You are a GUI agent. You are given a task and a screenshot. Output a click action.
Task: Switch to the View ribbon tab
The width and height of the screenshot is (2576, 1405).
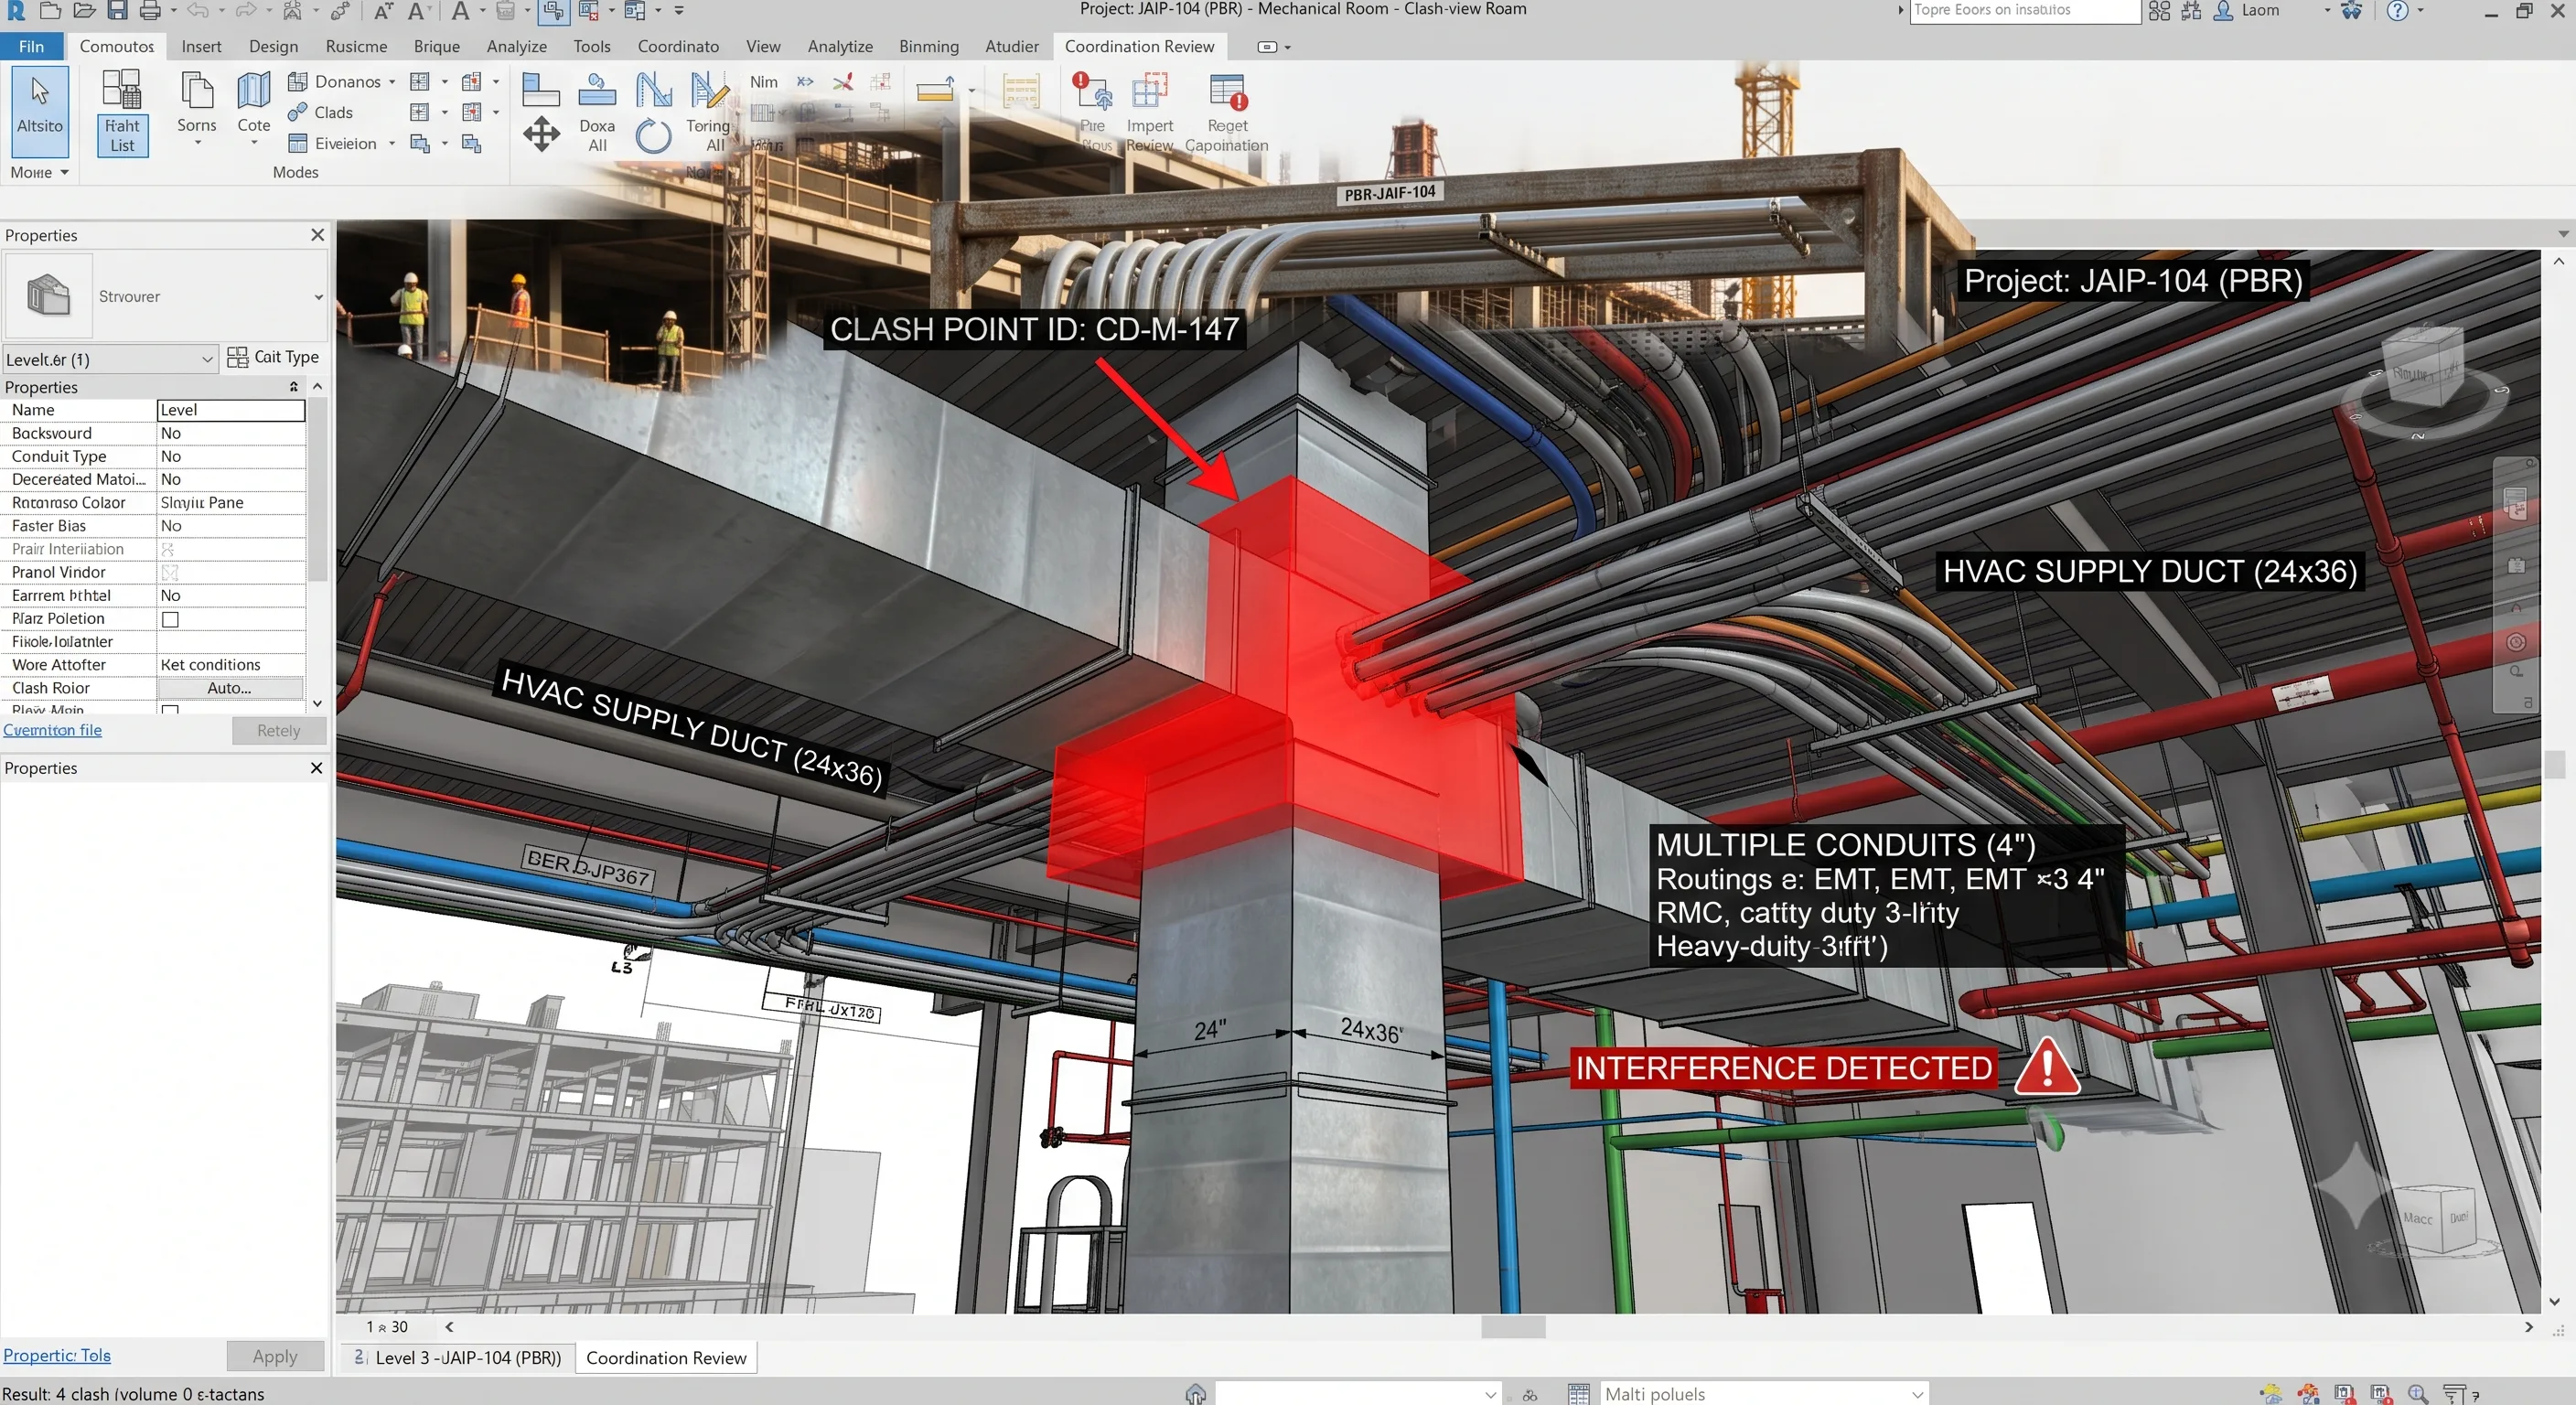click(763, 46)
